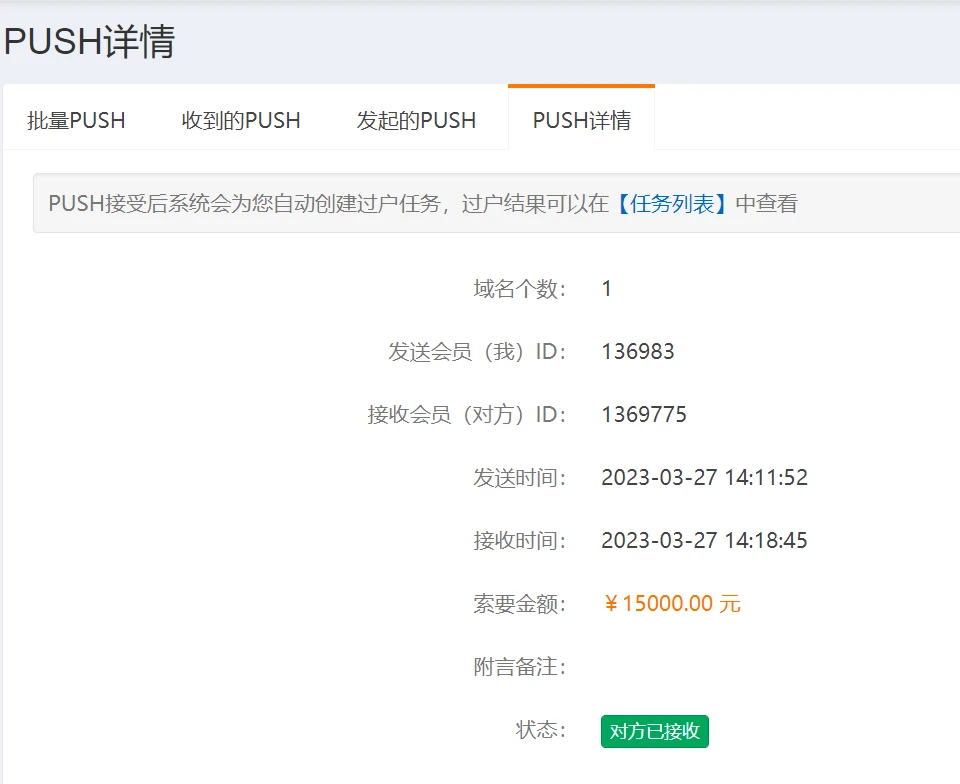Click the 附言备注 label
Image resolution: width=960 pixels, height=784 pixels.
coord(519,667)
